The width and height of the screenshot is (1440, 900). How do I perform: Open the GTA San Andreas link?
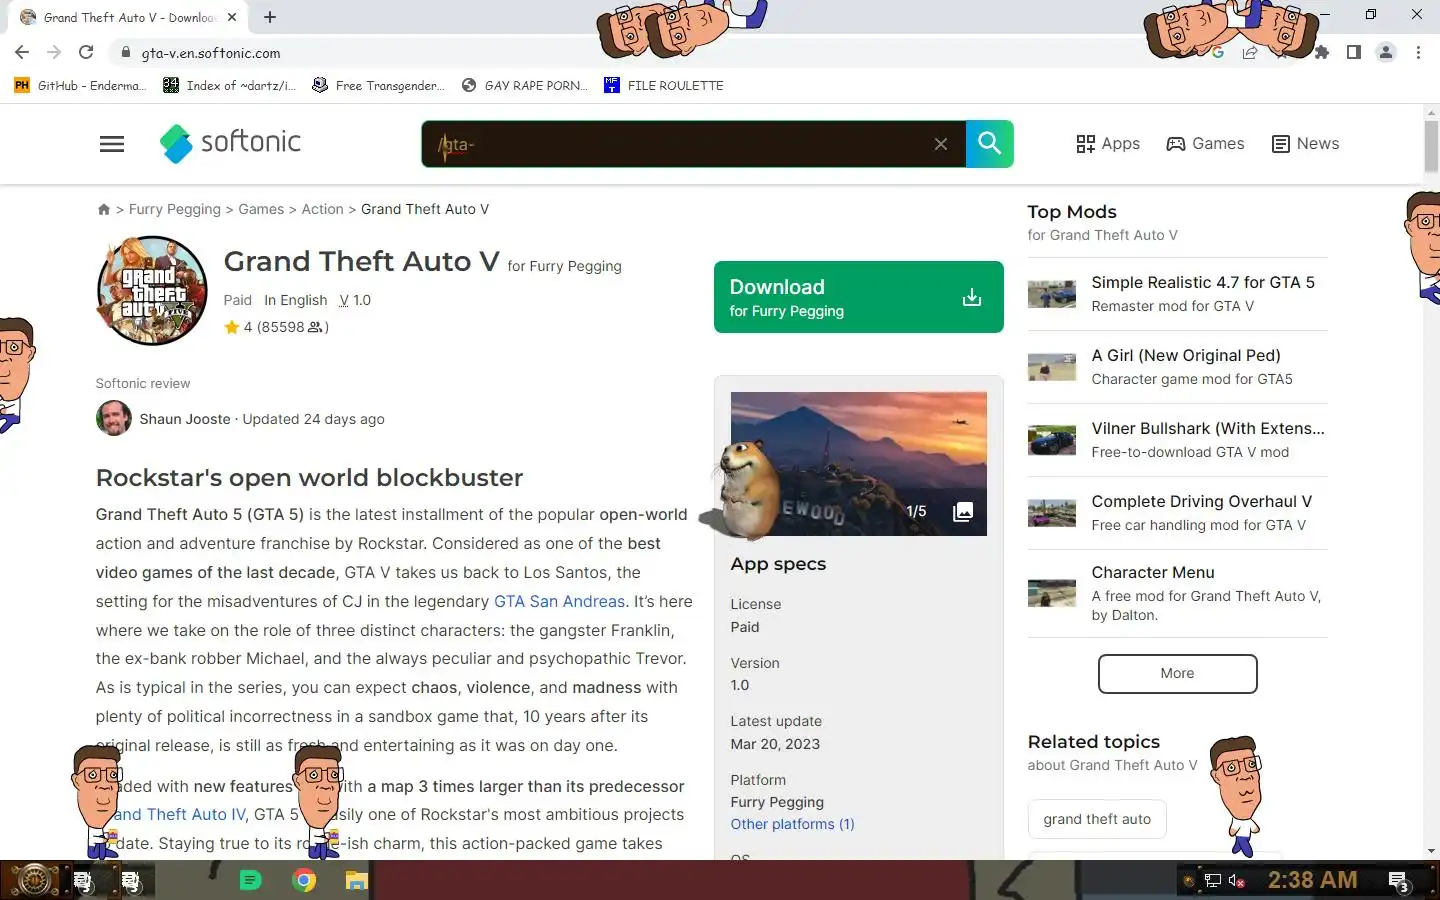pyautogui.click(x=559, y=602)
